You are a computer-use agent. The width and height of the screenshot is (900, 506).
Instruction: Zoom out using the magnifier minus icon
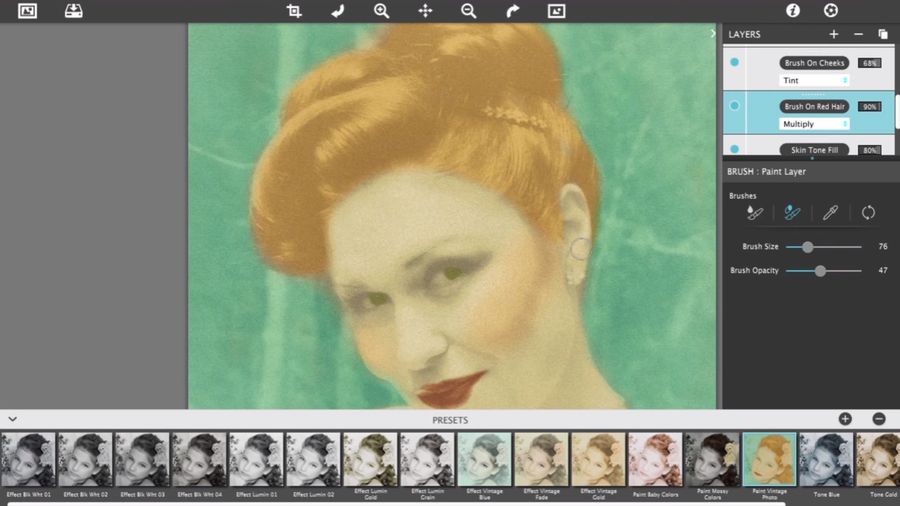pos(468,11)
